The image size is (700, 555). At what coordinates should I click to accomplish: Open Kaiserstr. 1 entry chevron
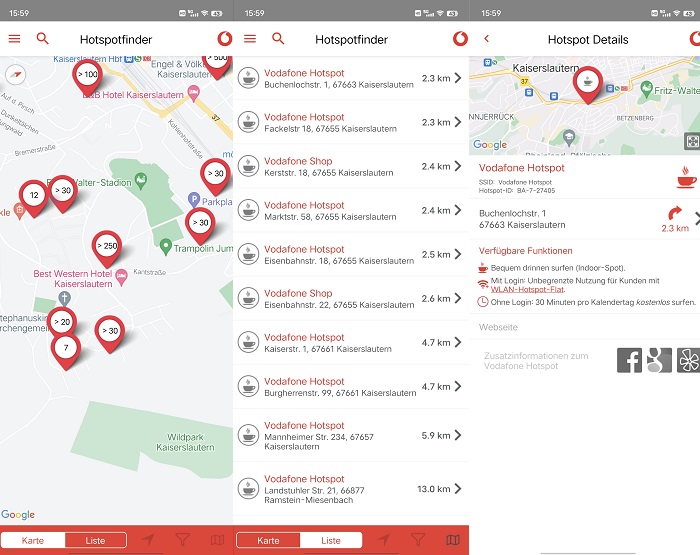458,342
